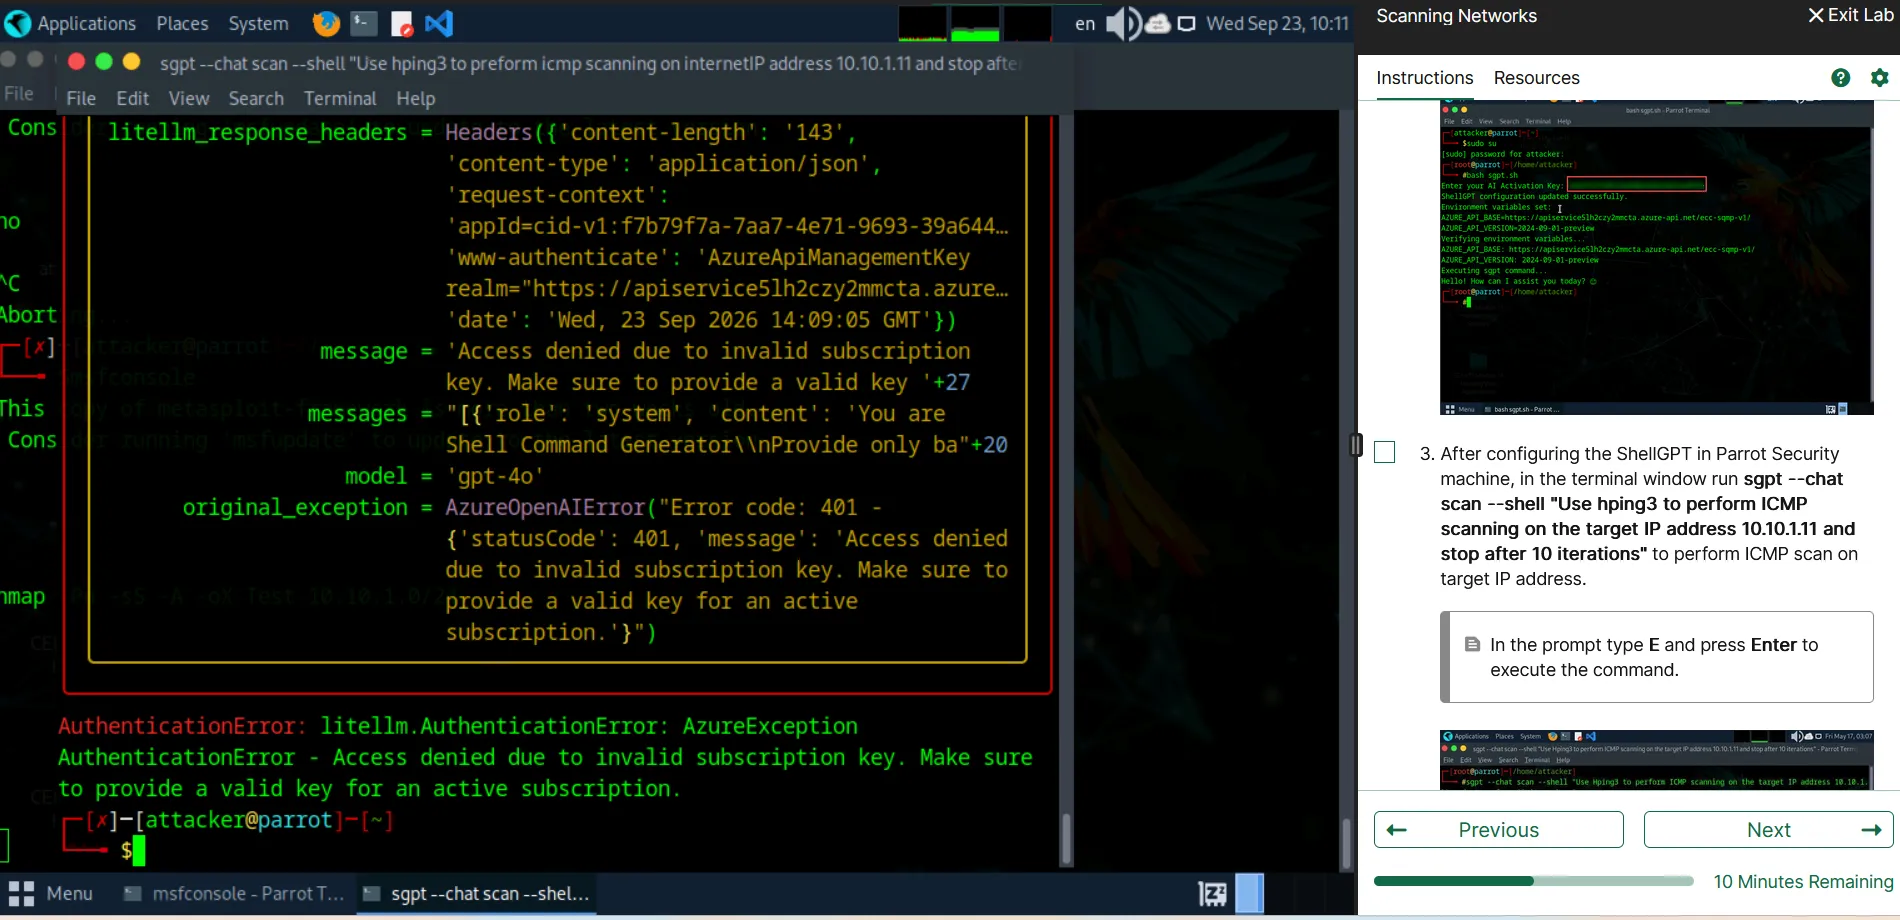Open the volume speaker control
Screen dimensions: 1900x920
(1123, 23)
